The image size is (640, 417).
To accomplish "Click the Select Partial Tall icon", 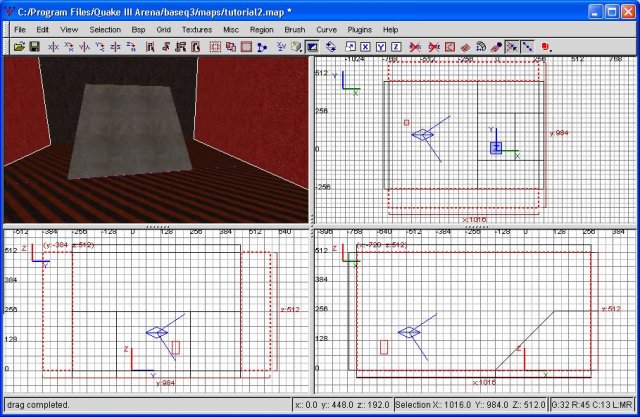I will click(181, 47).
